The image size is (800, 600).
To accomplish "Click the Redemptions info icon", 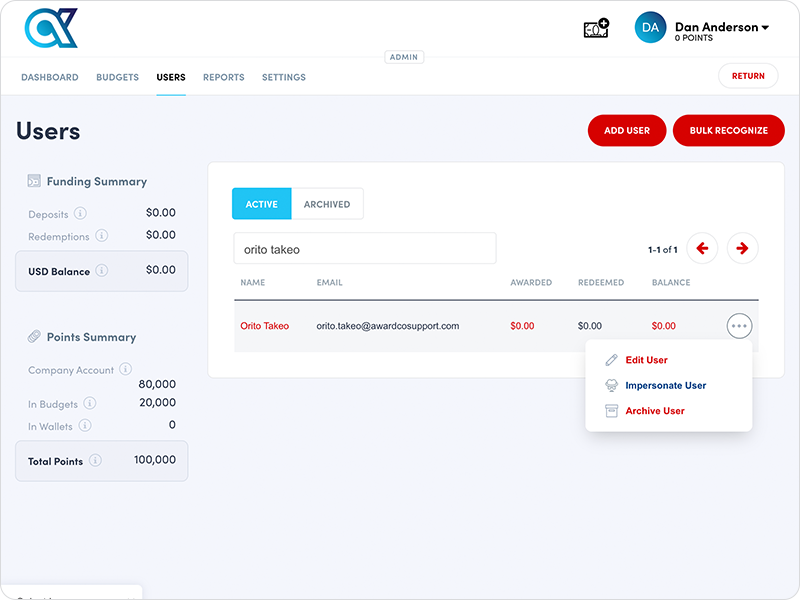I will point(101,236).
